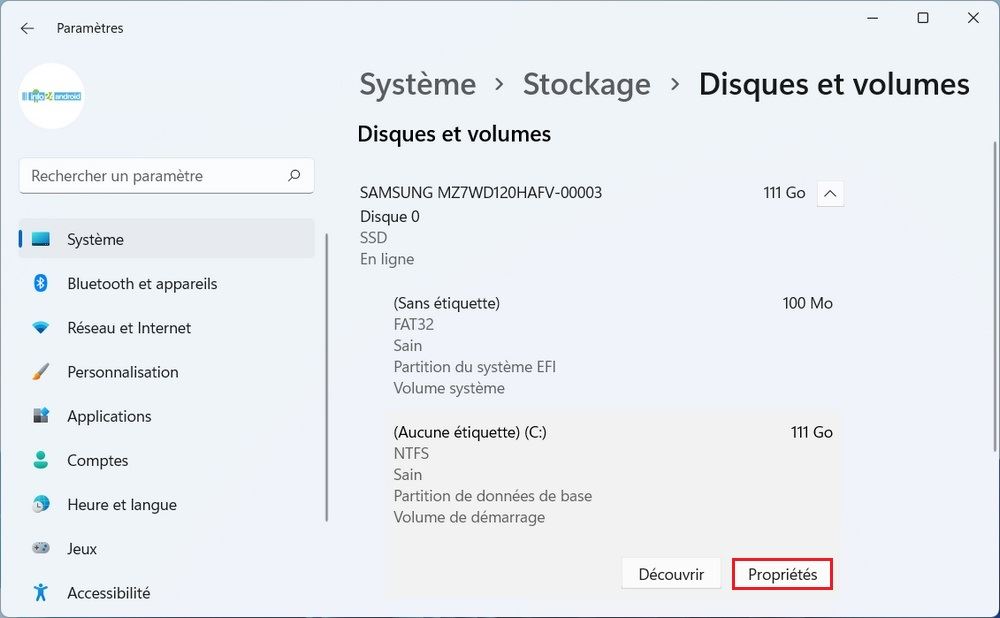Click the Heure et langue globe icon

(41, 505)
